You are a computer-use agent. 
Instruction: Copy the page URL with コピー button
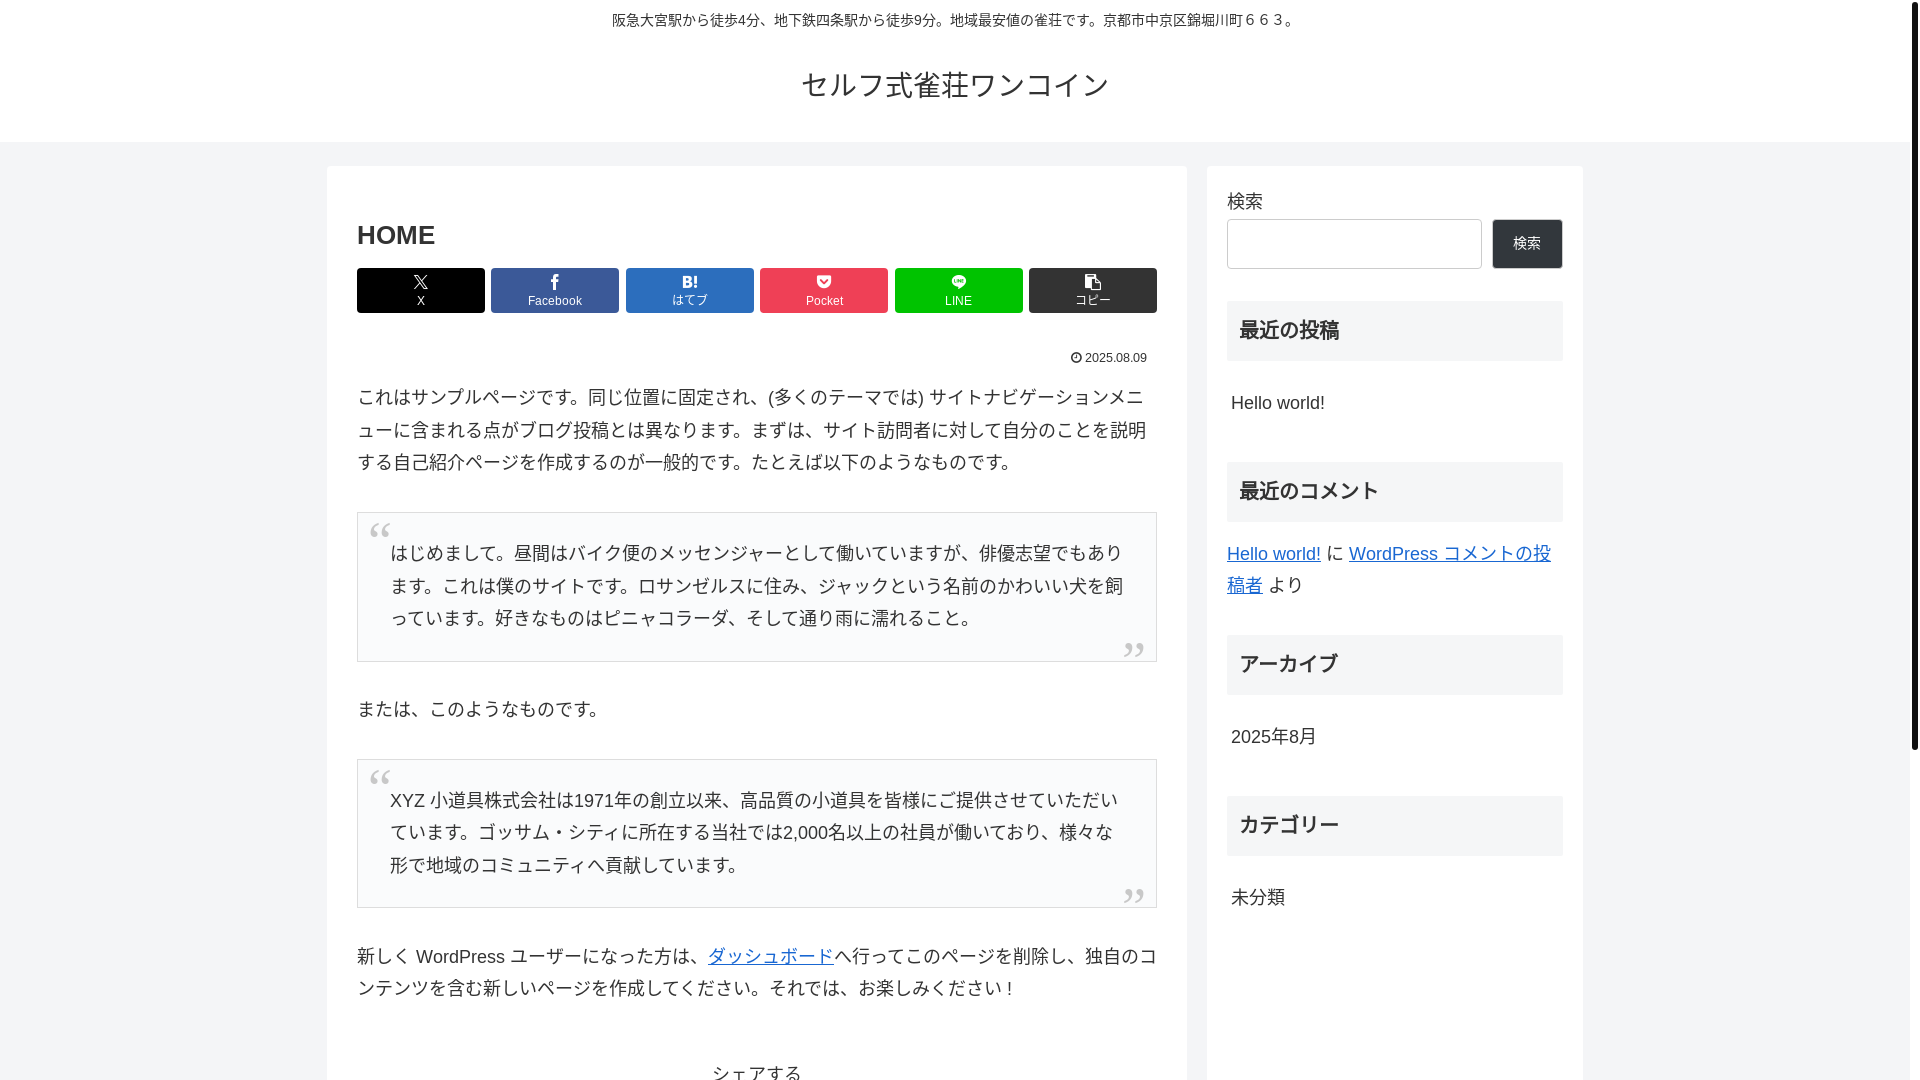pos(1093,290)
